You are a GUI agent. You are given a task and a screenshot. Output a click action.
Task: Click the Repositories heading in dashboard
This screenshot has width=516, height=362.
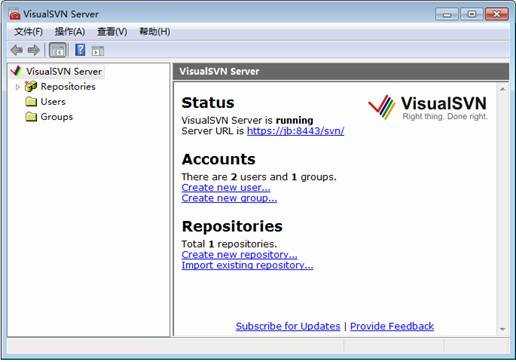(x=232, y=226)
